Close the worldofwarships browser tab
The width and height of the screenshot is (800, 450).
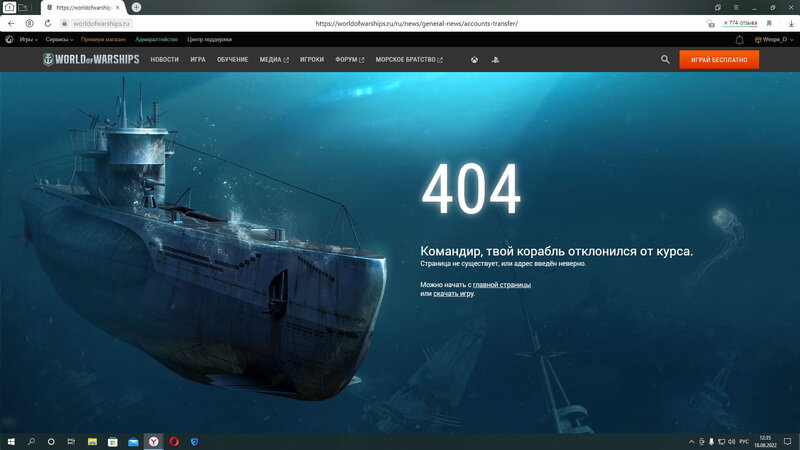tap(117, 8)
